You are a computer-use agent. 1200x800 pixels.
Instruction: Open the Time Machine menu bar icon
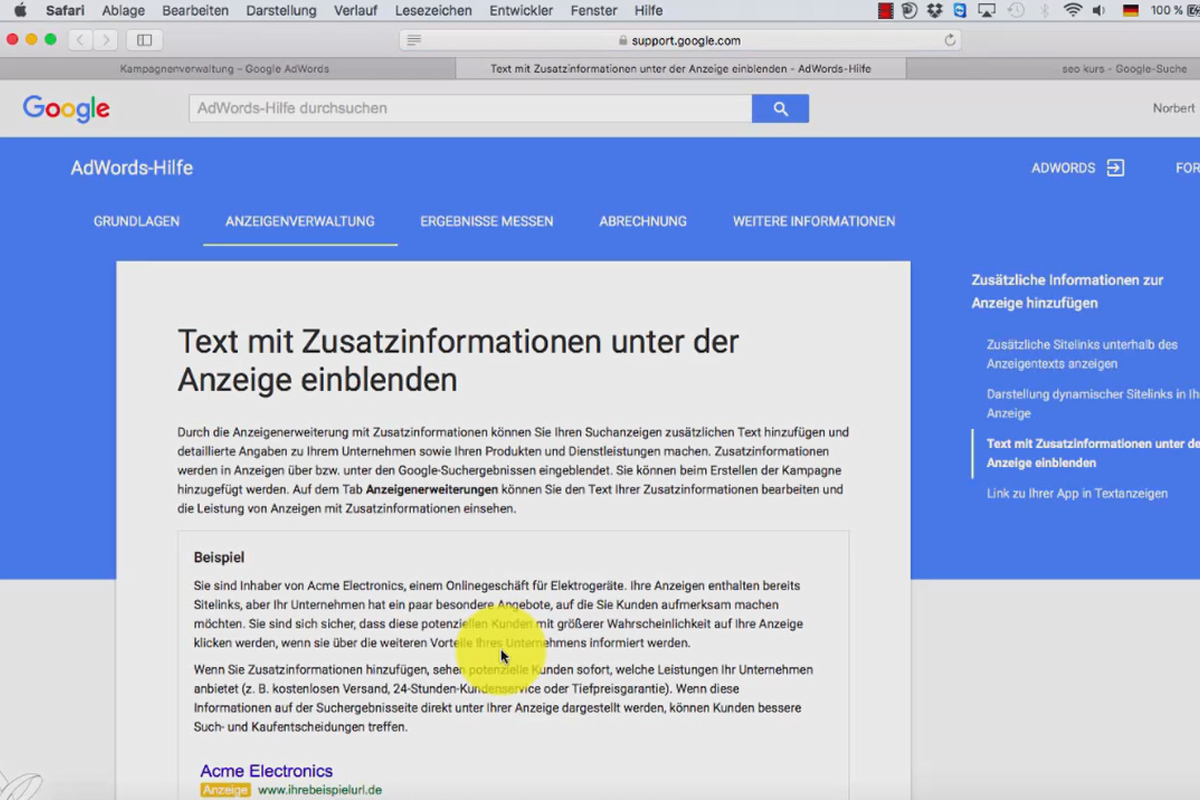pyautogui.click(x=1016, y=11)
